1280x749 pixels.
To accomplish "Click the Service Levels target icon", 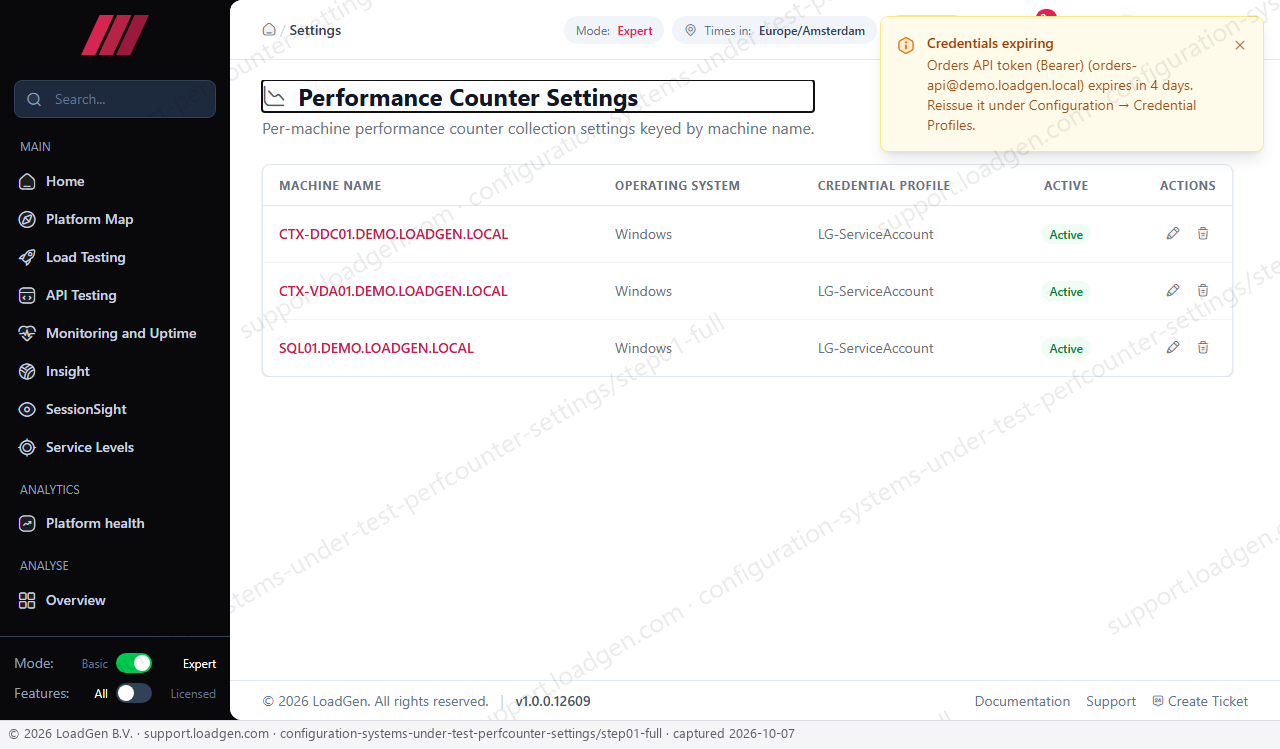I will [27, 447].
